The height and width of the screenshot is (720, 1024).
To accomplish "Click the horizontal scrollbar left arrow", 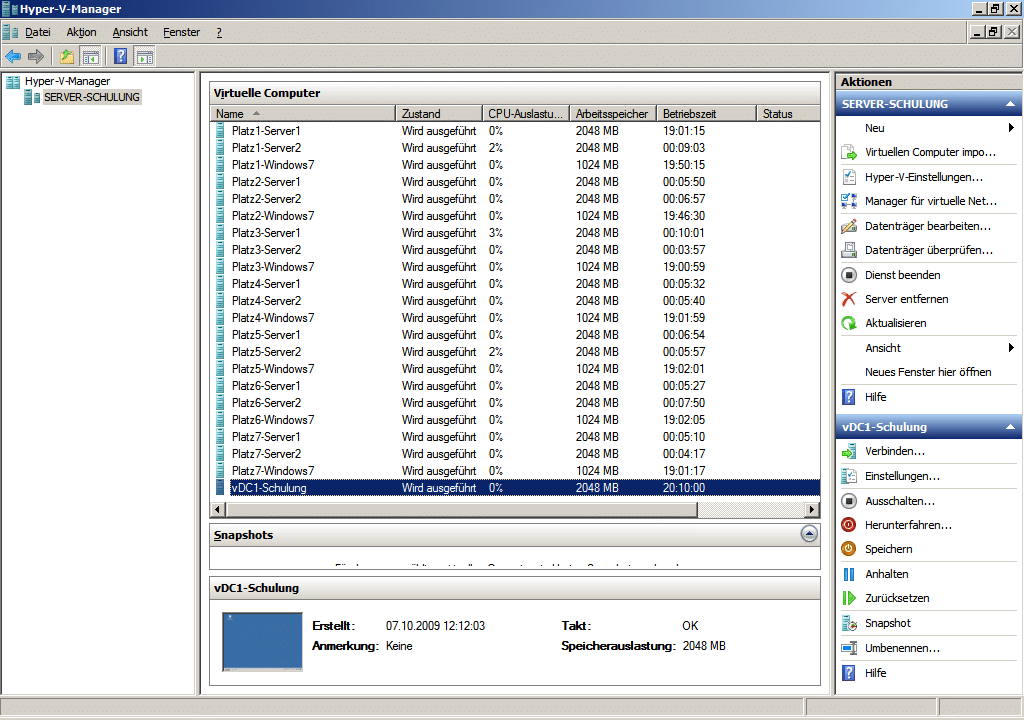I will [x=218, y=509].
